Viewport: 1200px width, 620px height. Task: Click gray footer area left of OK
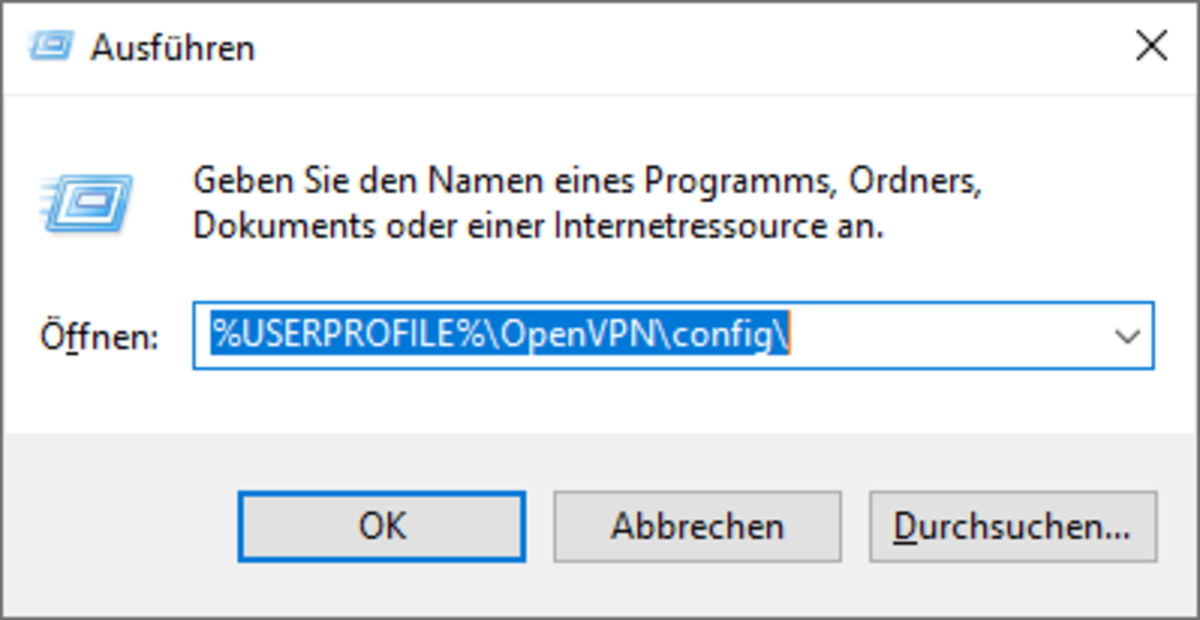click(120, 526)
